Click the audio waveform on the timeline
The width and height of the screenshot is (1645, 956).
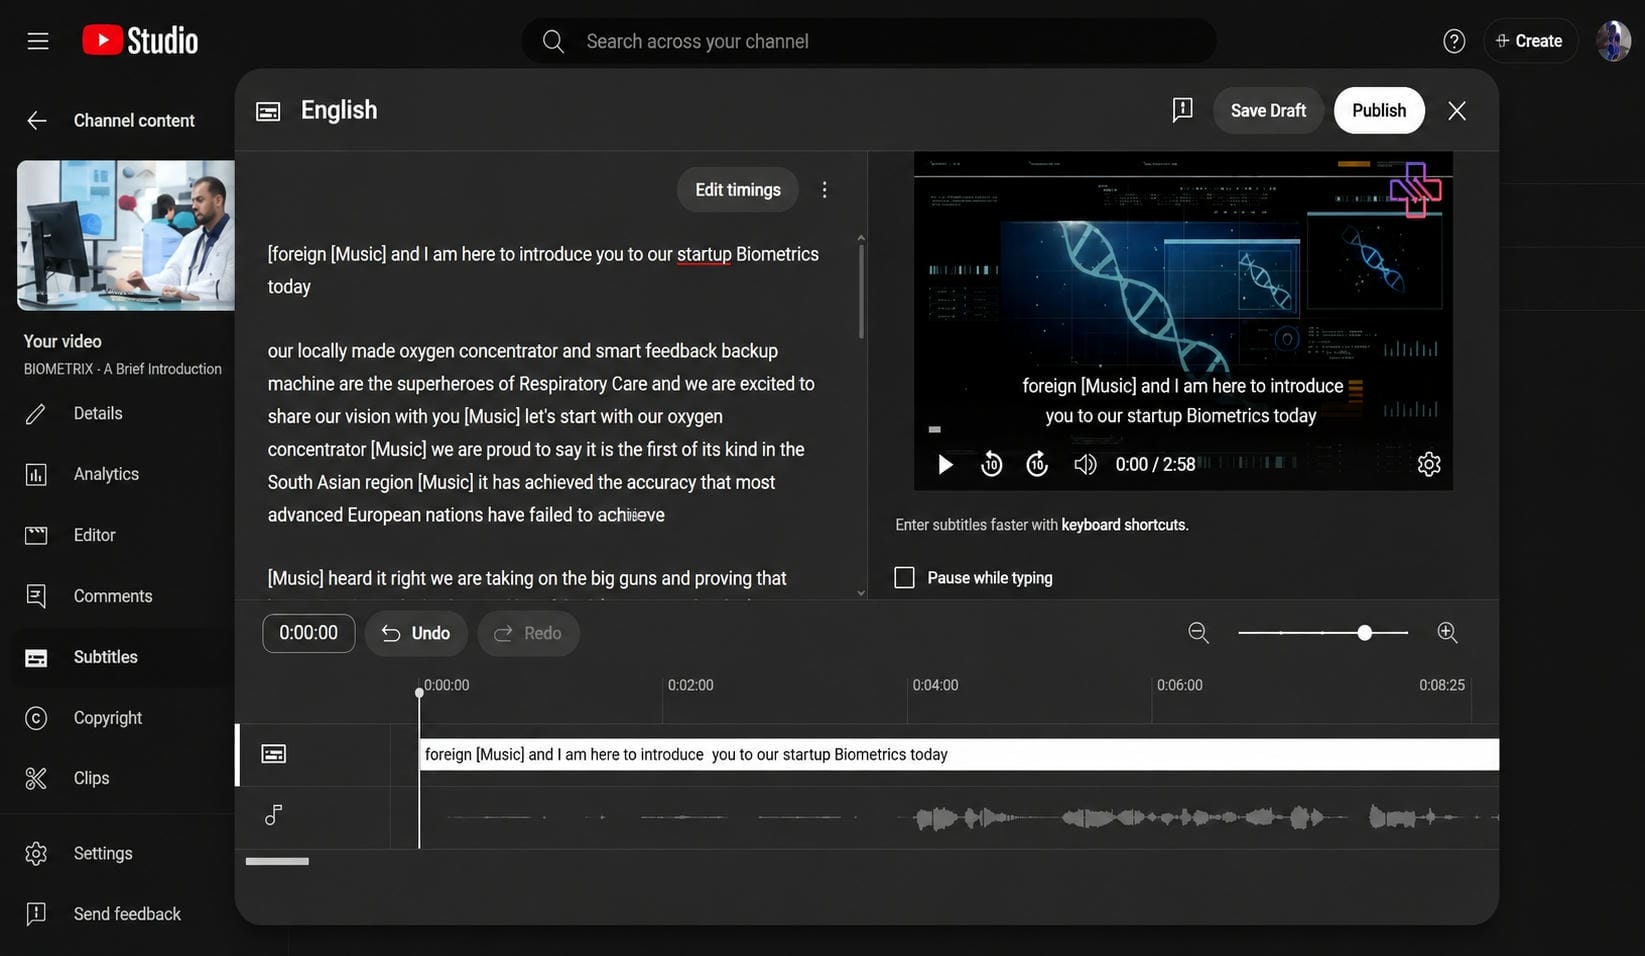(959, 818)
